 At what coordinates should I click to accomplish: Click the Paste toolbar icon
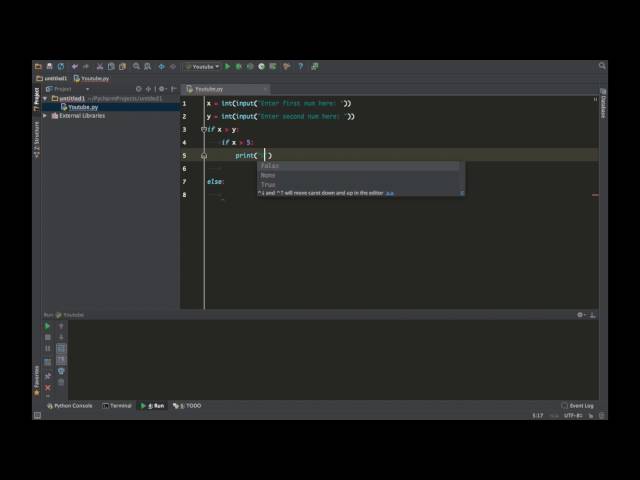tap(122, 66)
